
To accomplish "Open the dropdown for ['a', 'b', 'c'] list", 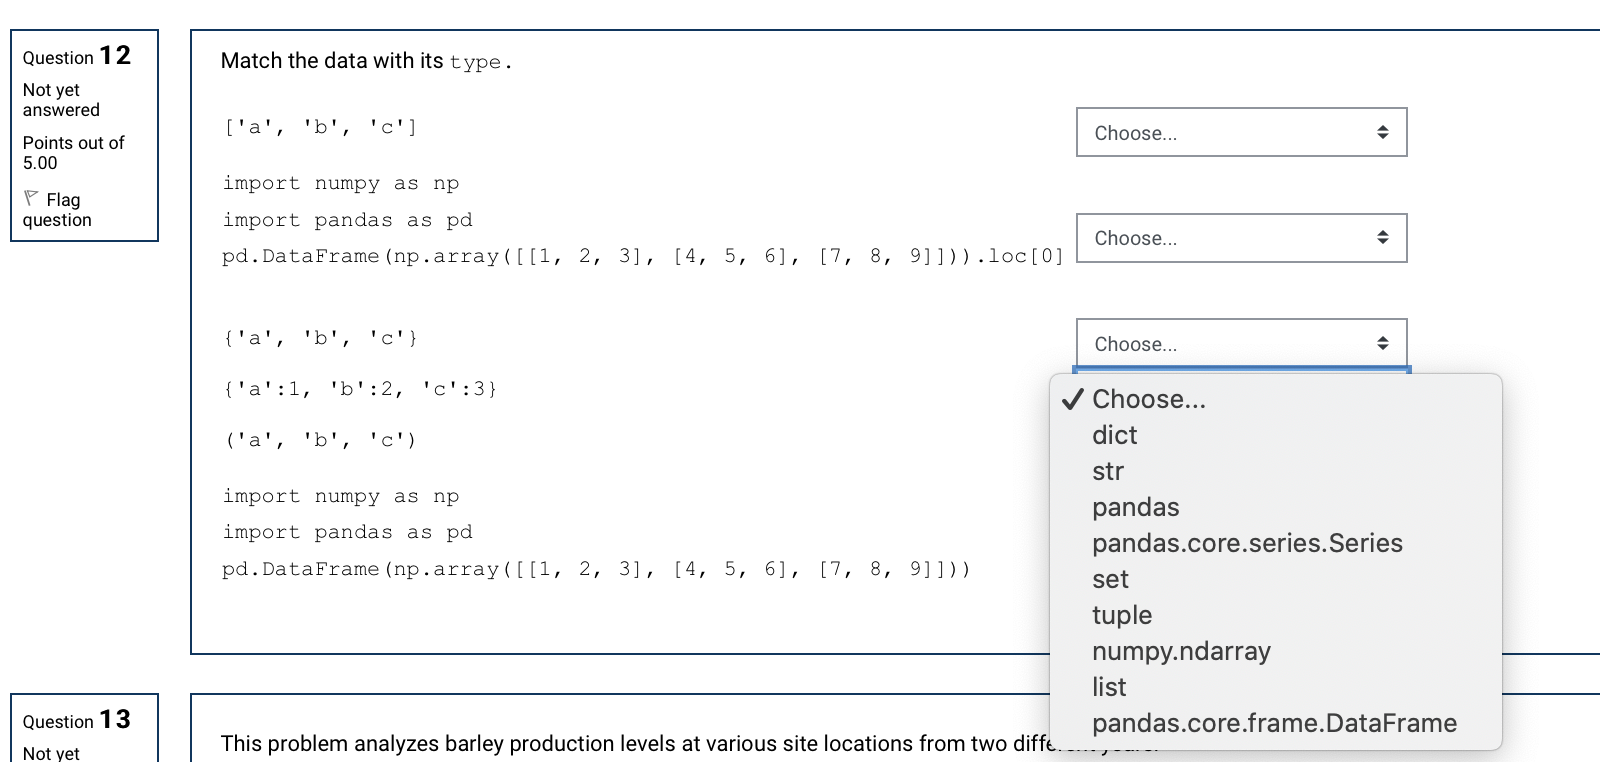I will [x=1241, y=132].
